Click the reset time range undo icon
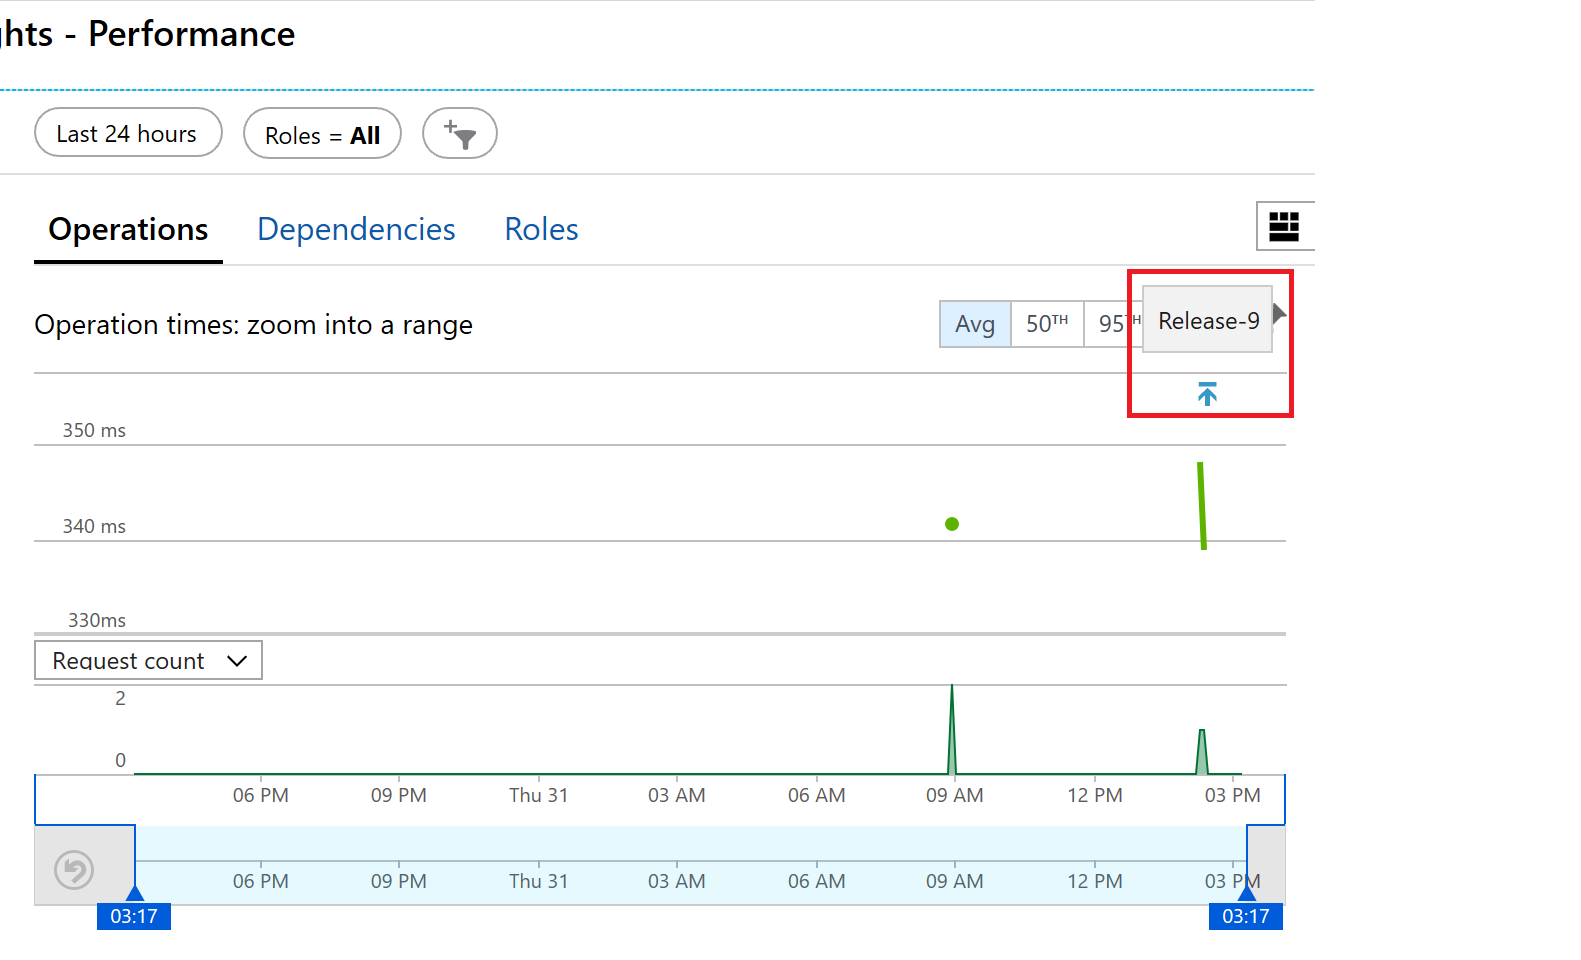The width and height of the screenshot is (1581, 960). [74, 869]
